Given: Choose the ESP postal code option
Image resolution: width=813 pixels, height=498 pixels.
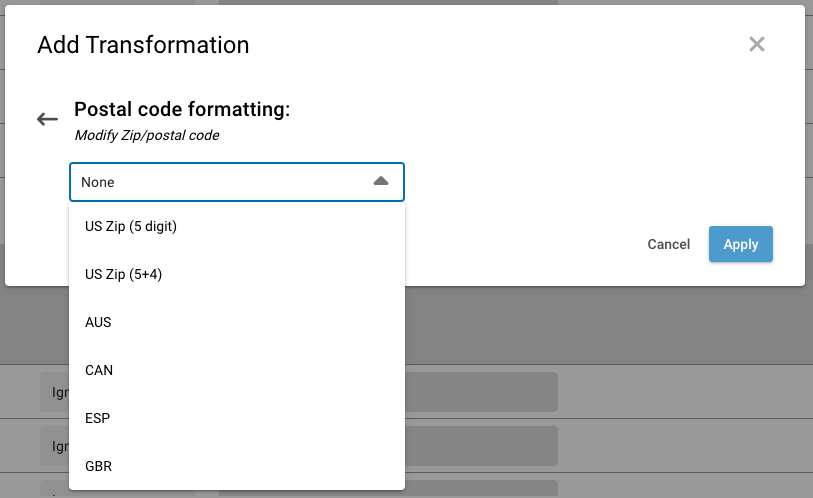Looking at the screenshot, I should [97, 418].
